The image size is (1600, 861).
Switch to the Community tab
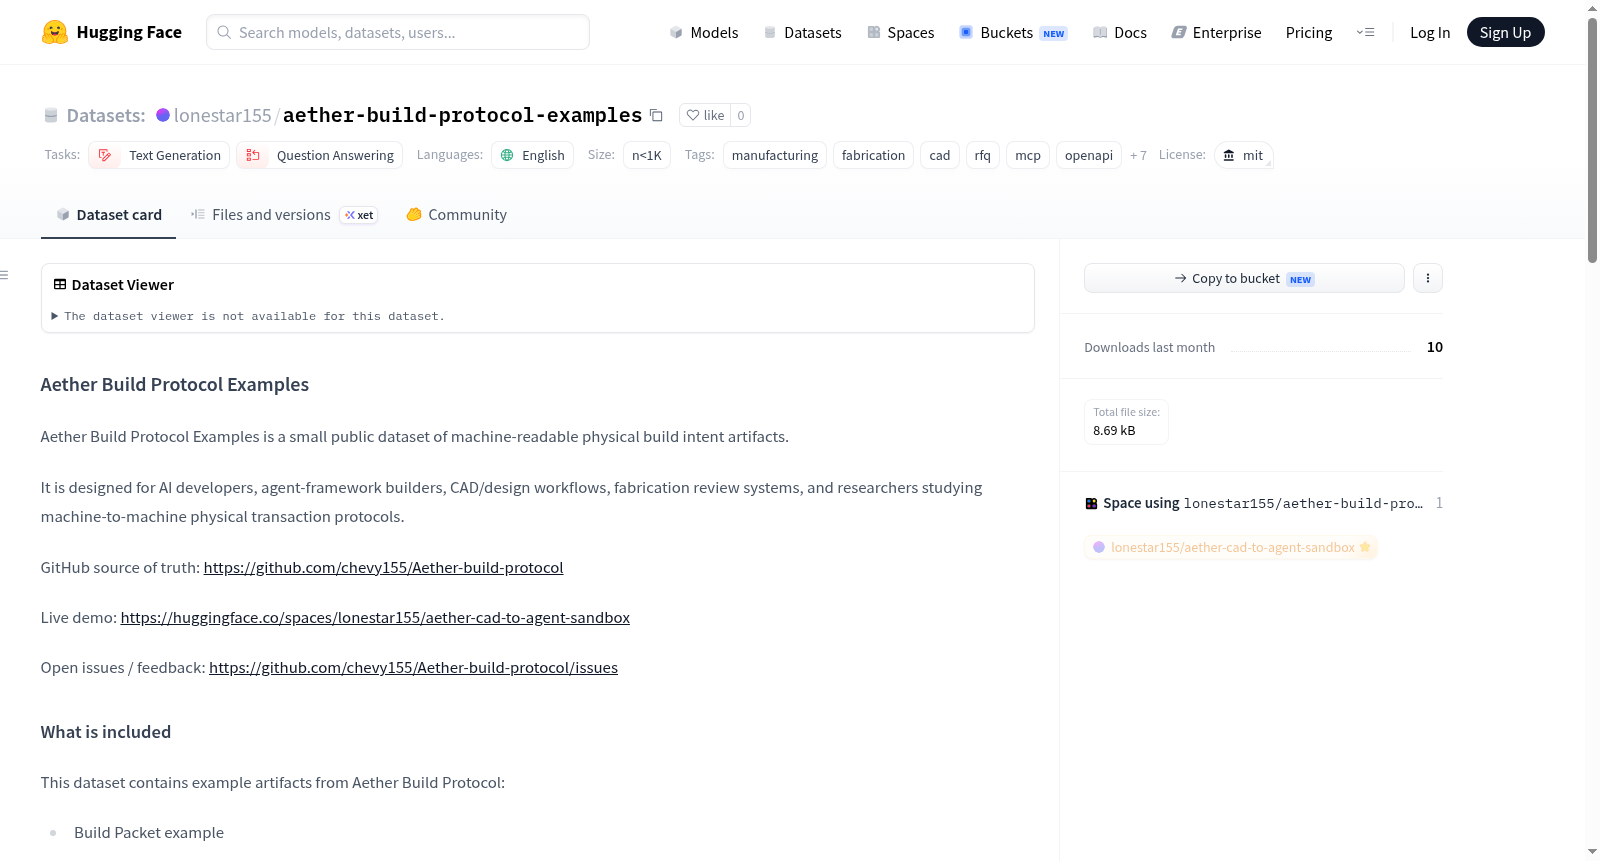[456, 215]
